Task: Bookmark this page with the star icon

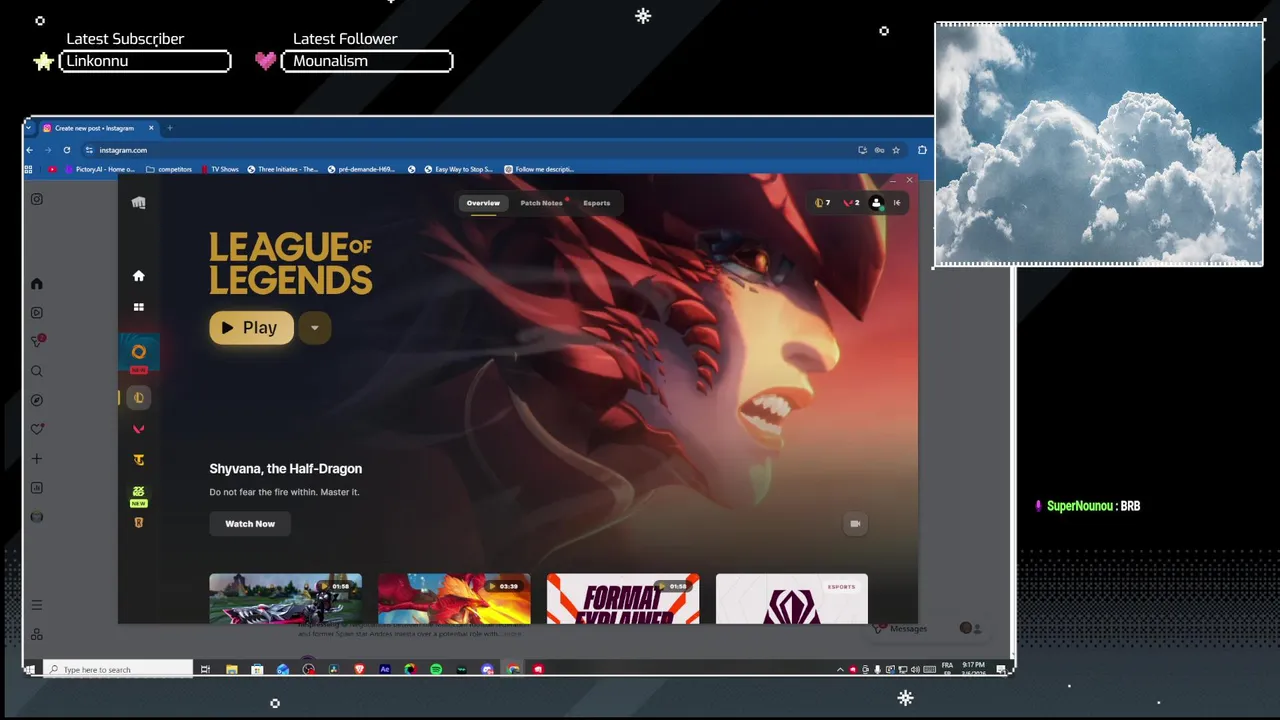Action: (x=896, y=150)
